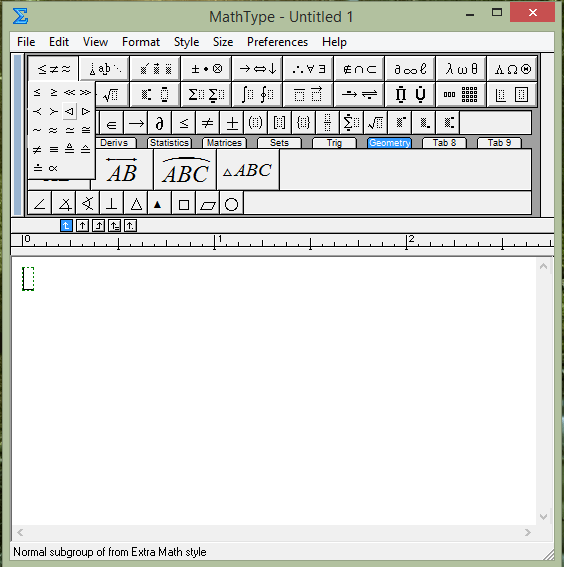Insert the arc ABC expression
The image size is (564, 567).
[x=185, y=170]
